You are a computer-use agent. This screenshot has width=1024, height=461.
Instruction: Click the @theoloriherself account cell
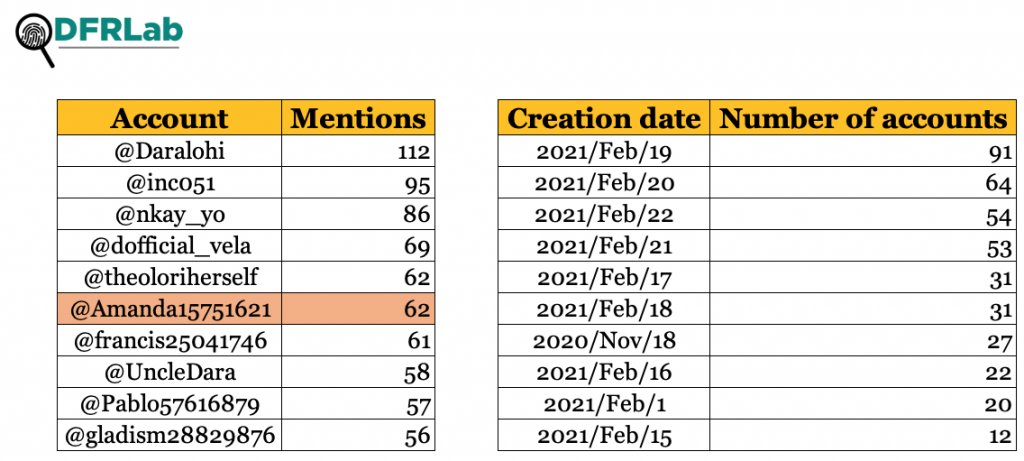click(169, 277)
